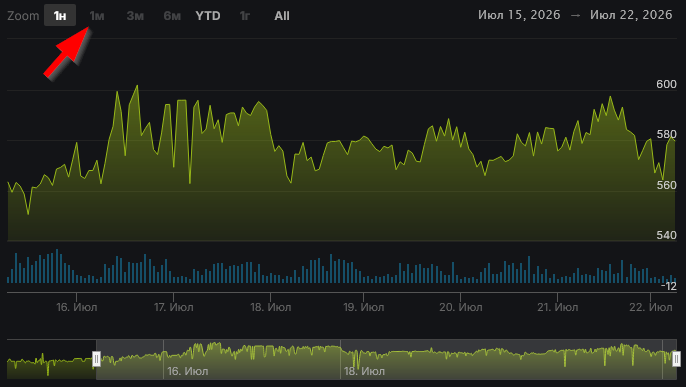Choose the 3м zoom range
The width and height of the screenshot is (686, 387).
point(135,16)
